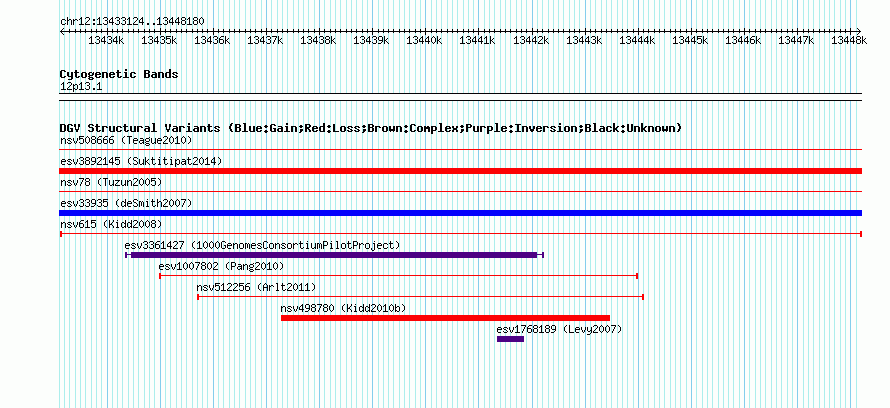The width and height of the screenshot is (890, 408).
Task: Click the red nsv512256 variant line
Action: pos(420,297)
